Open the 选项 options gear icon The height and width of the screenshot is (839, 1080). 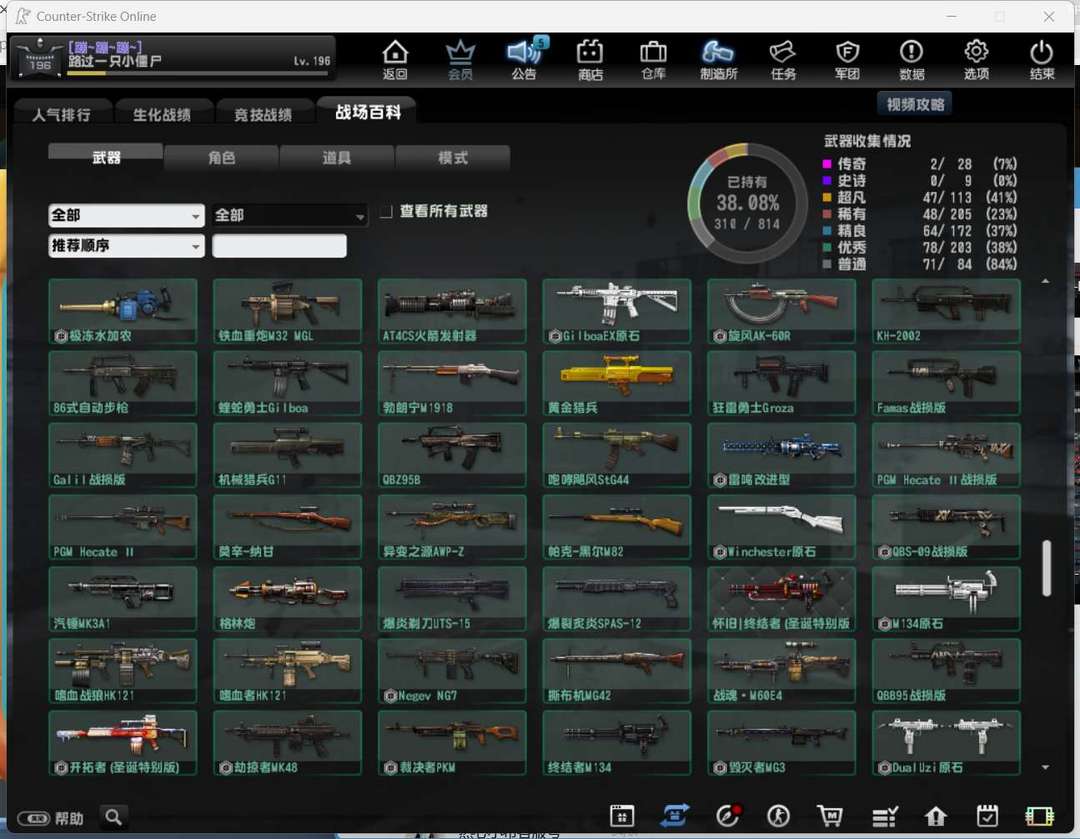(x=976, y=59)
